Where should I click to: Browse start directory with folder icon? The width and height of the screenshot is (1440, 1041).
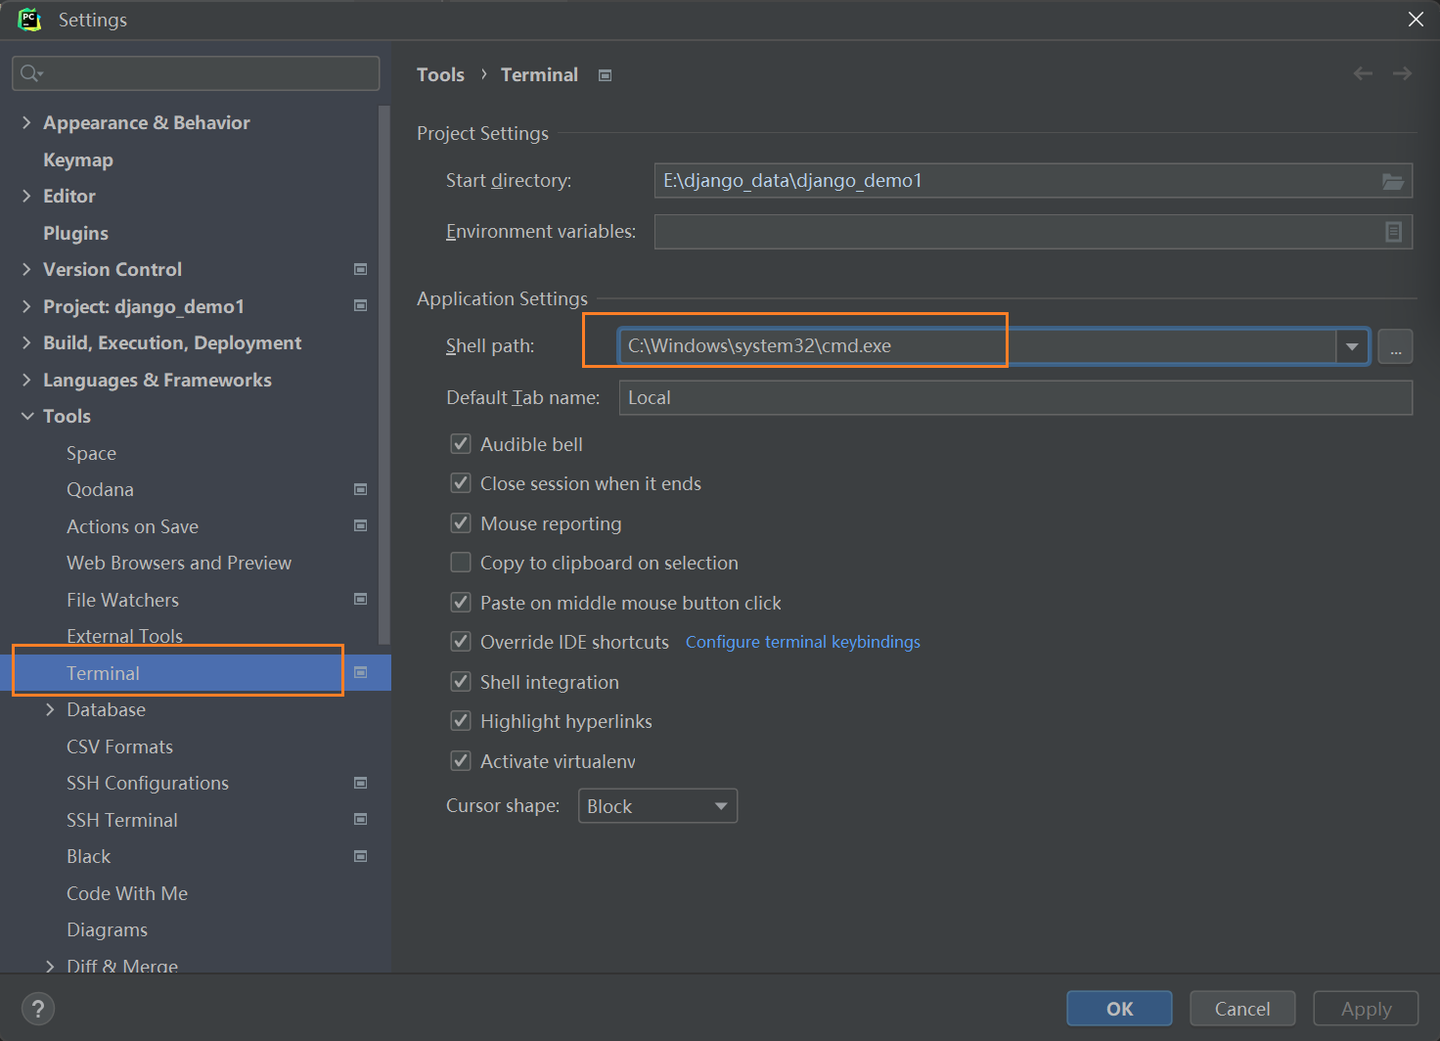click(x=1393, y=181)
